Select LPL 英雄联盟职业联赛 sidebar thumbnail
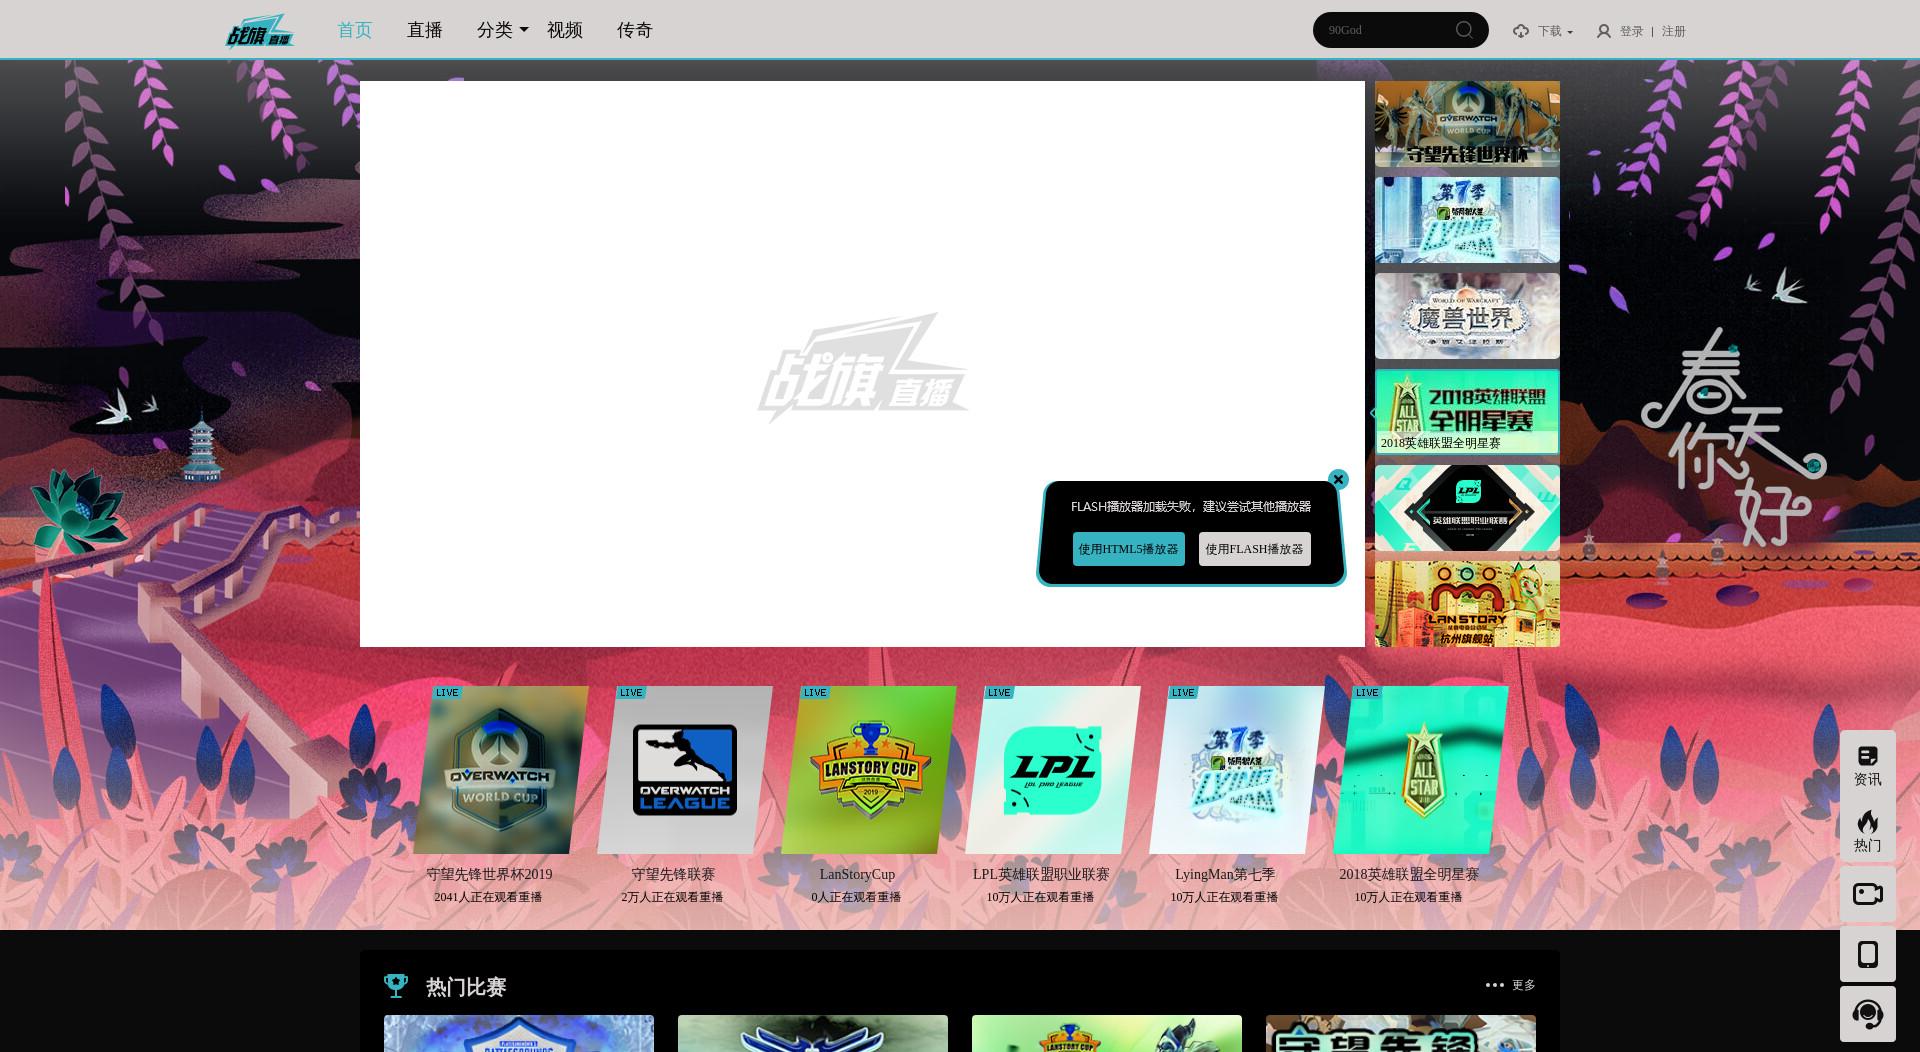The width and height of the screenshot is (1920, 1052). pyautogui.click(x=1467, y=508)
